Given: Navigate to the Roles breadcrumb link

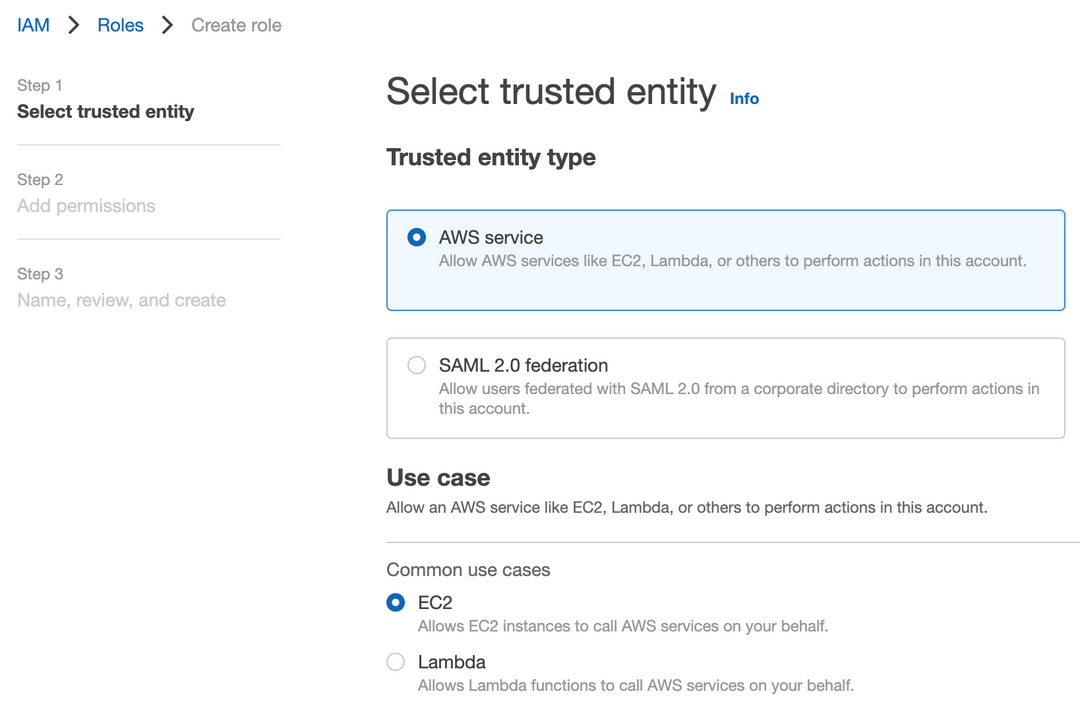Looking at the screenshot, I should pyautogui.click(x=120, y=25).
